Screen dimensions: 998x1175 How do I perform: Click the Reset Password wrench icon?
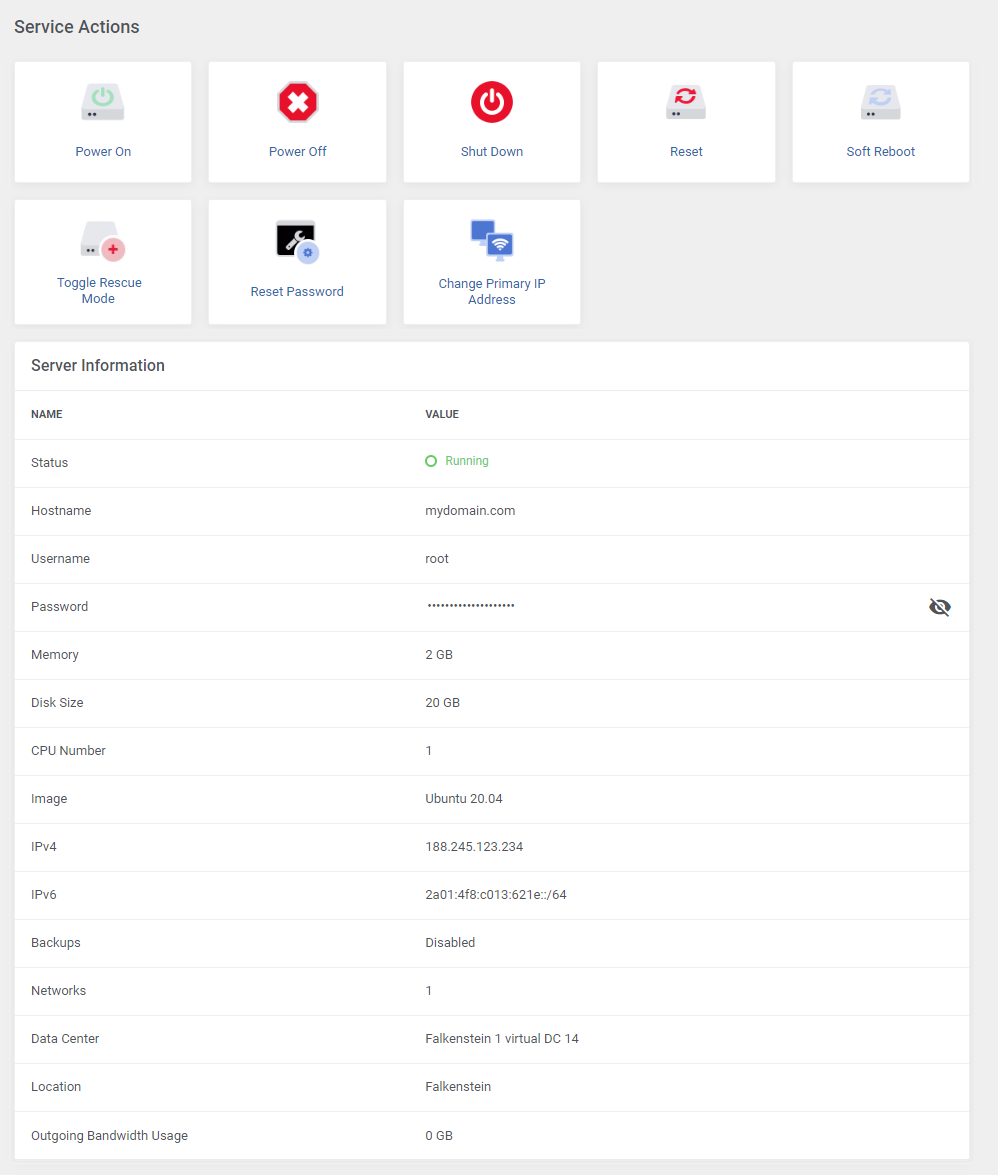pyautogui.click(x=297, y=242)
